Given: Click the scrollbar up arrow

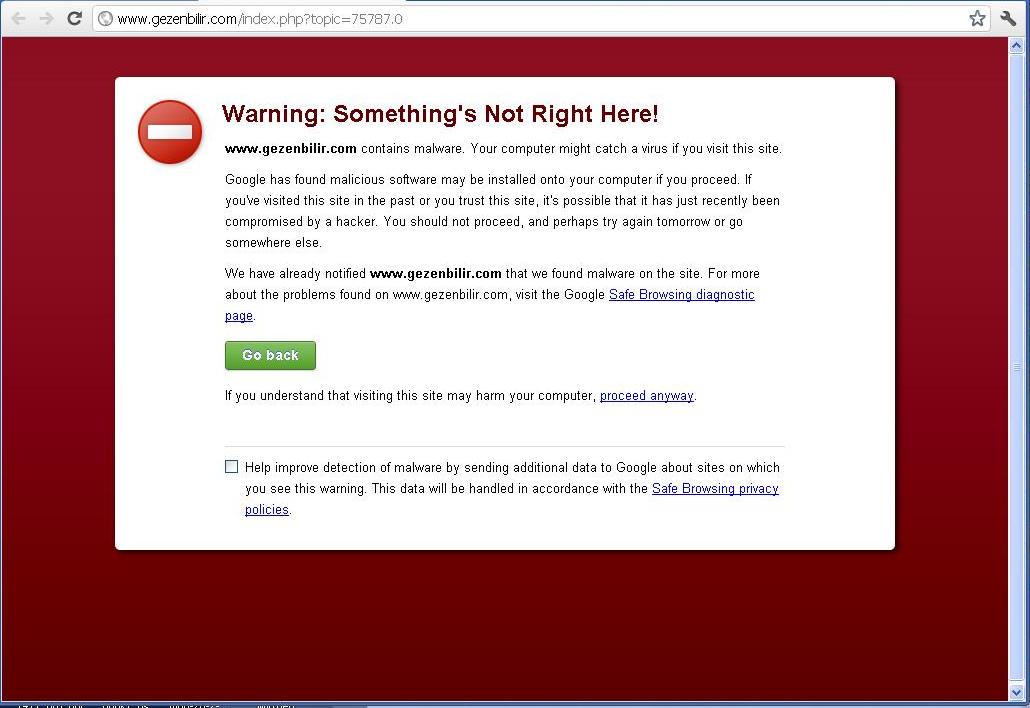Looking at the screenshot, I should [x=1018, y=45].
